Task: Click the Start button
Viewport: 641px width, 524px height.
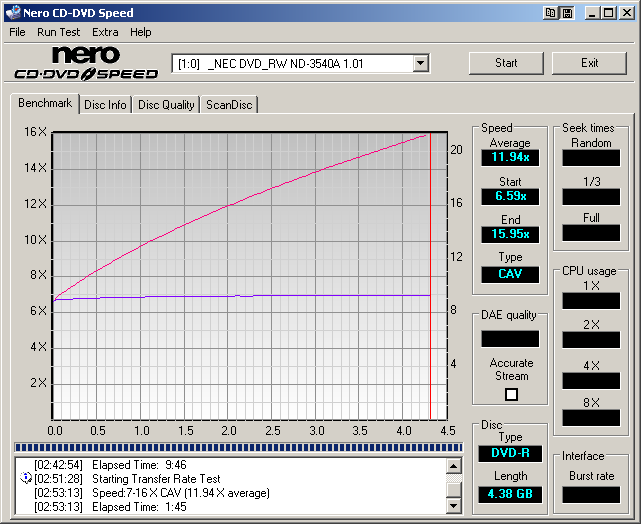Action: 506,63
